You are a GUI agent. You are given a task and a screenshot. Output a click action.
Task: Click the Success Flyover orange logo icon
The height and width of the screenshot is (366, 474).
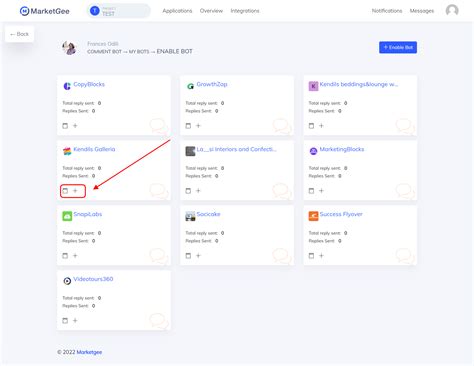pos(313,216)
